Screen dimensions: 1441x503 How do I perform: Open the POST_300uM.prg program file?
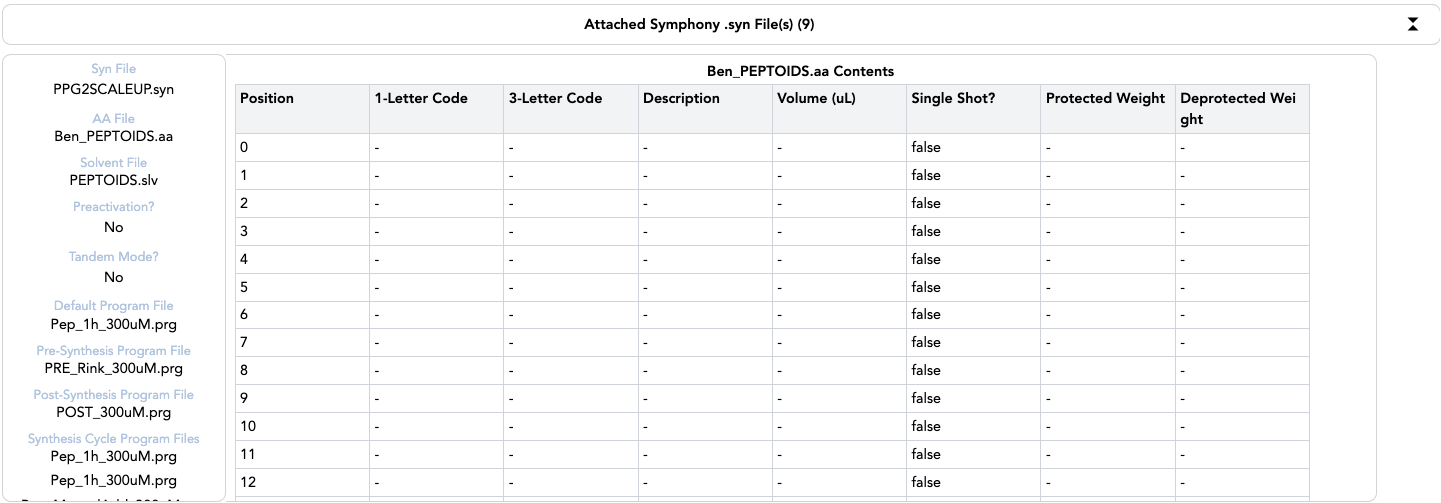coord(114,412)
